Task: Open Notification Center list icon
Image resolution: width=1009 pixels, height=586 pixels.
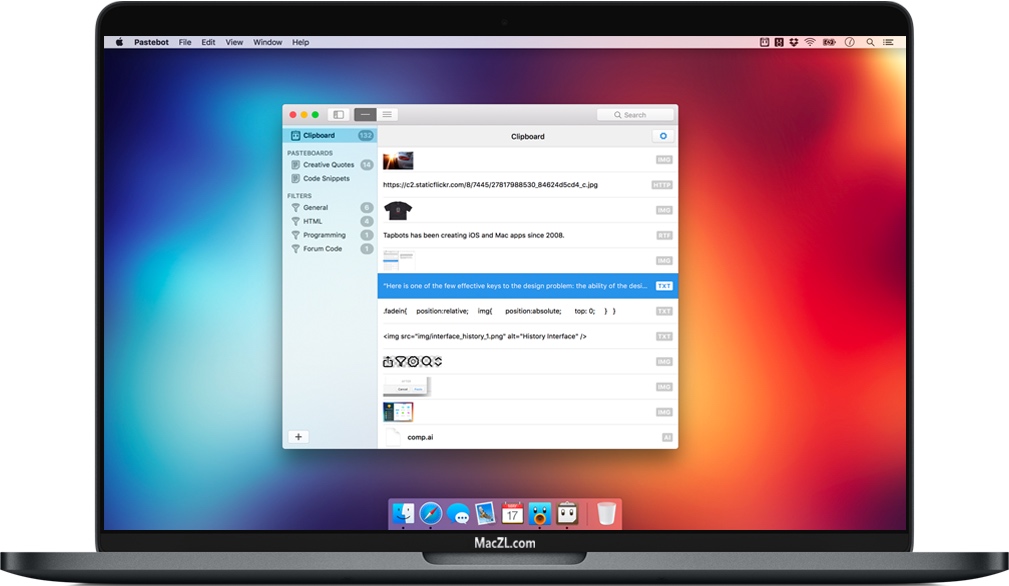Action: coord(888,42)
